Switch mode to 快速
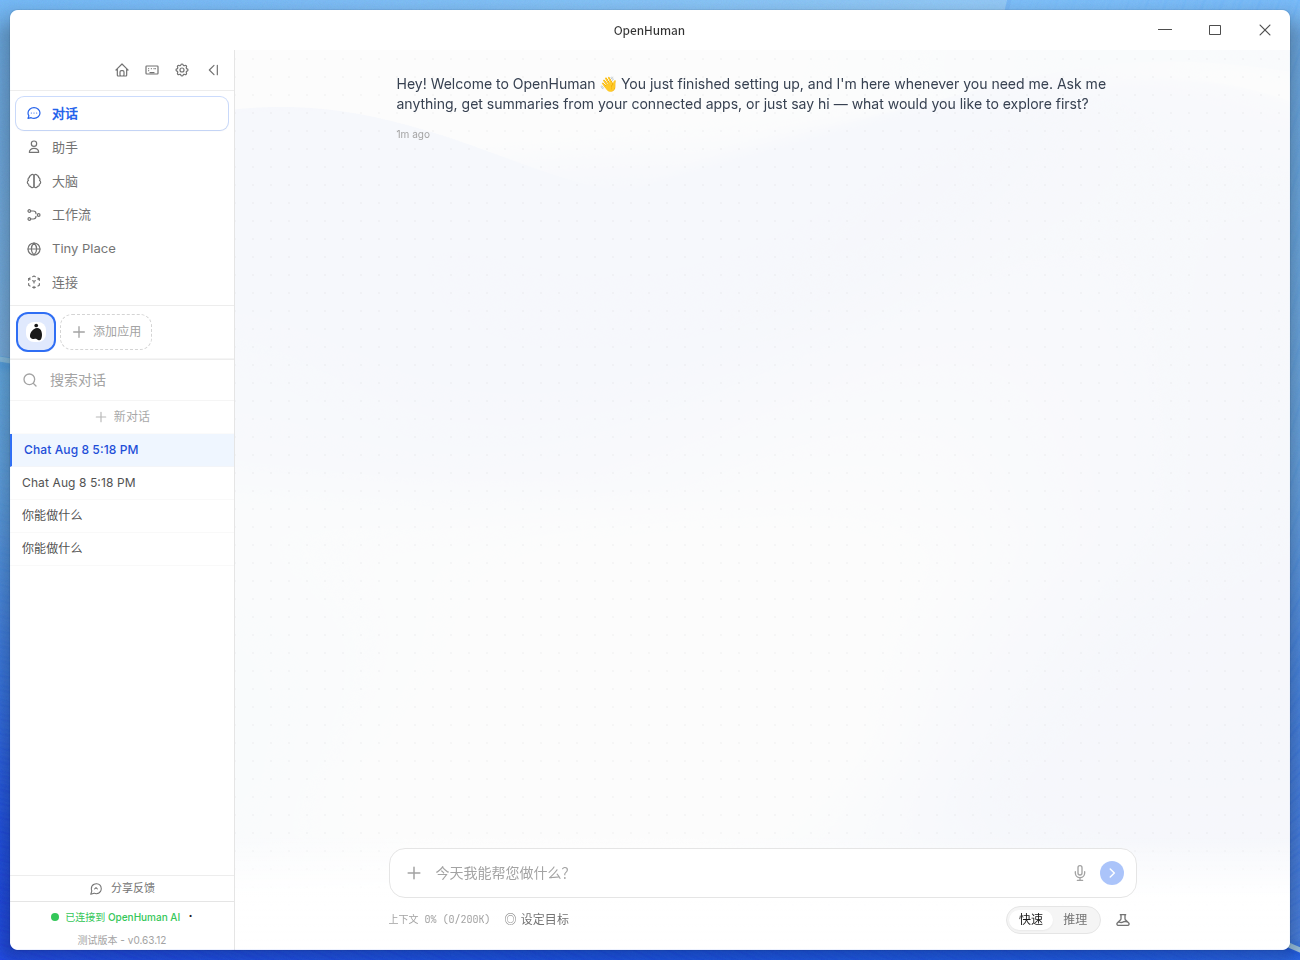Screen dimensions: 1300x960 (x=1031, y=919)
